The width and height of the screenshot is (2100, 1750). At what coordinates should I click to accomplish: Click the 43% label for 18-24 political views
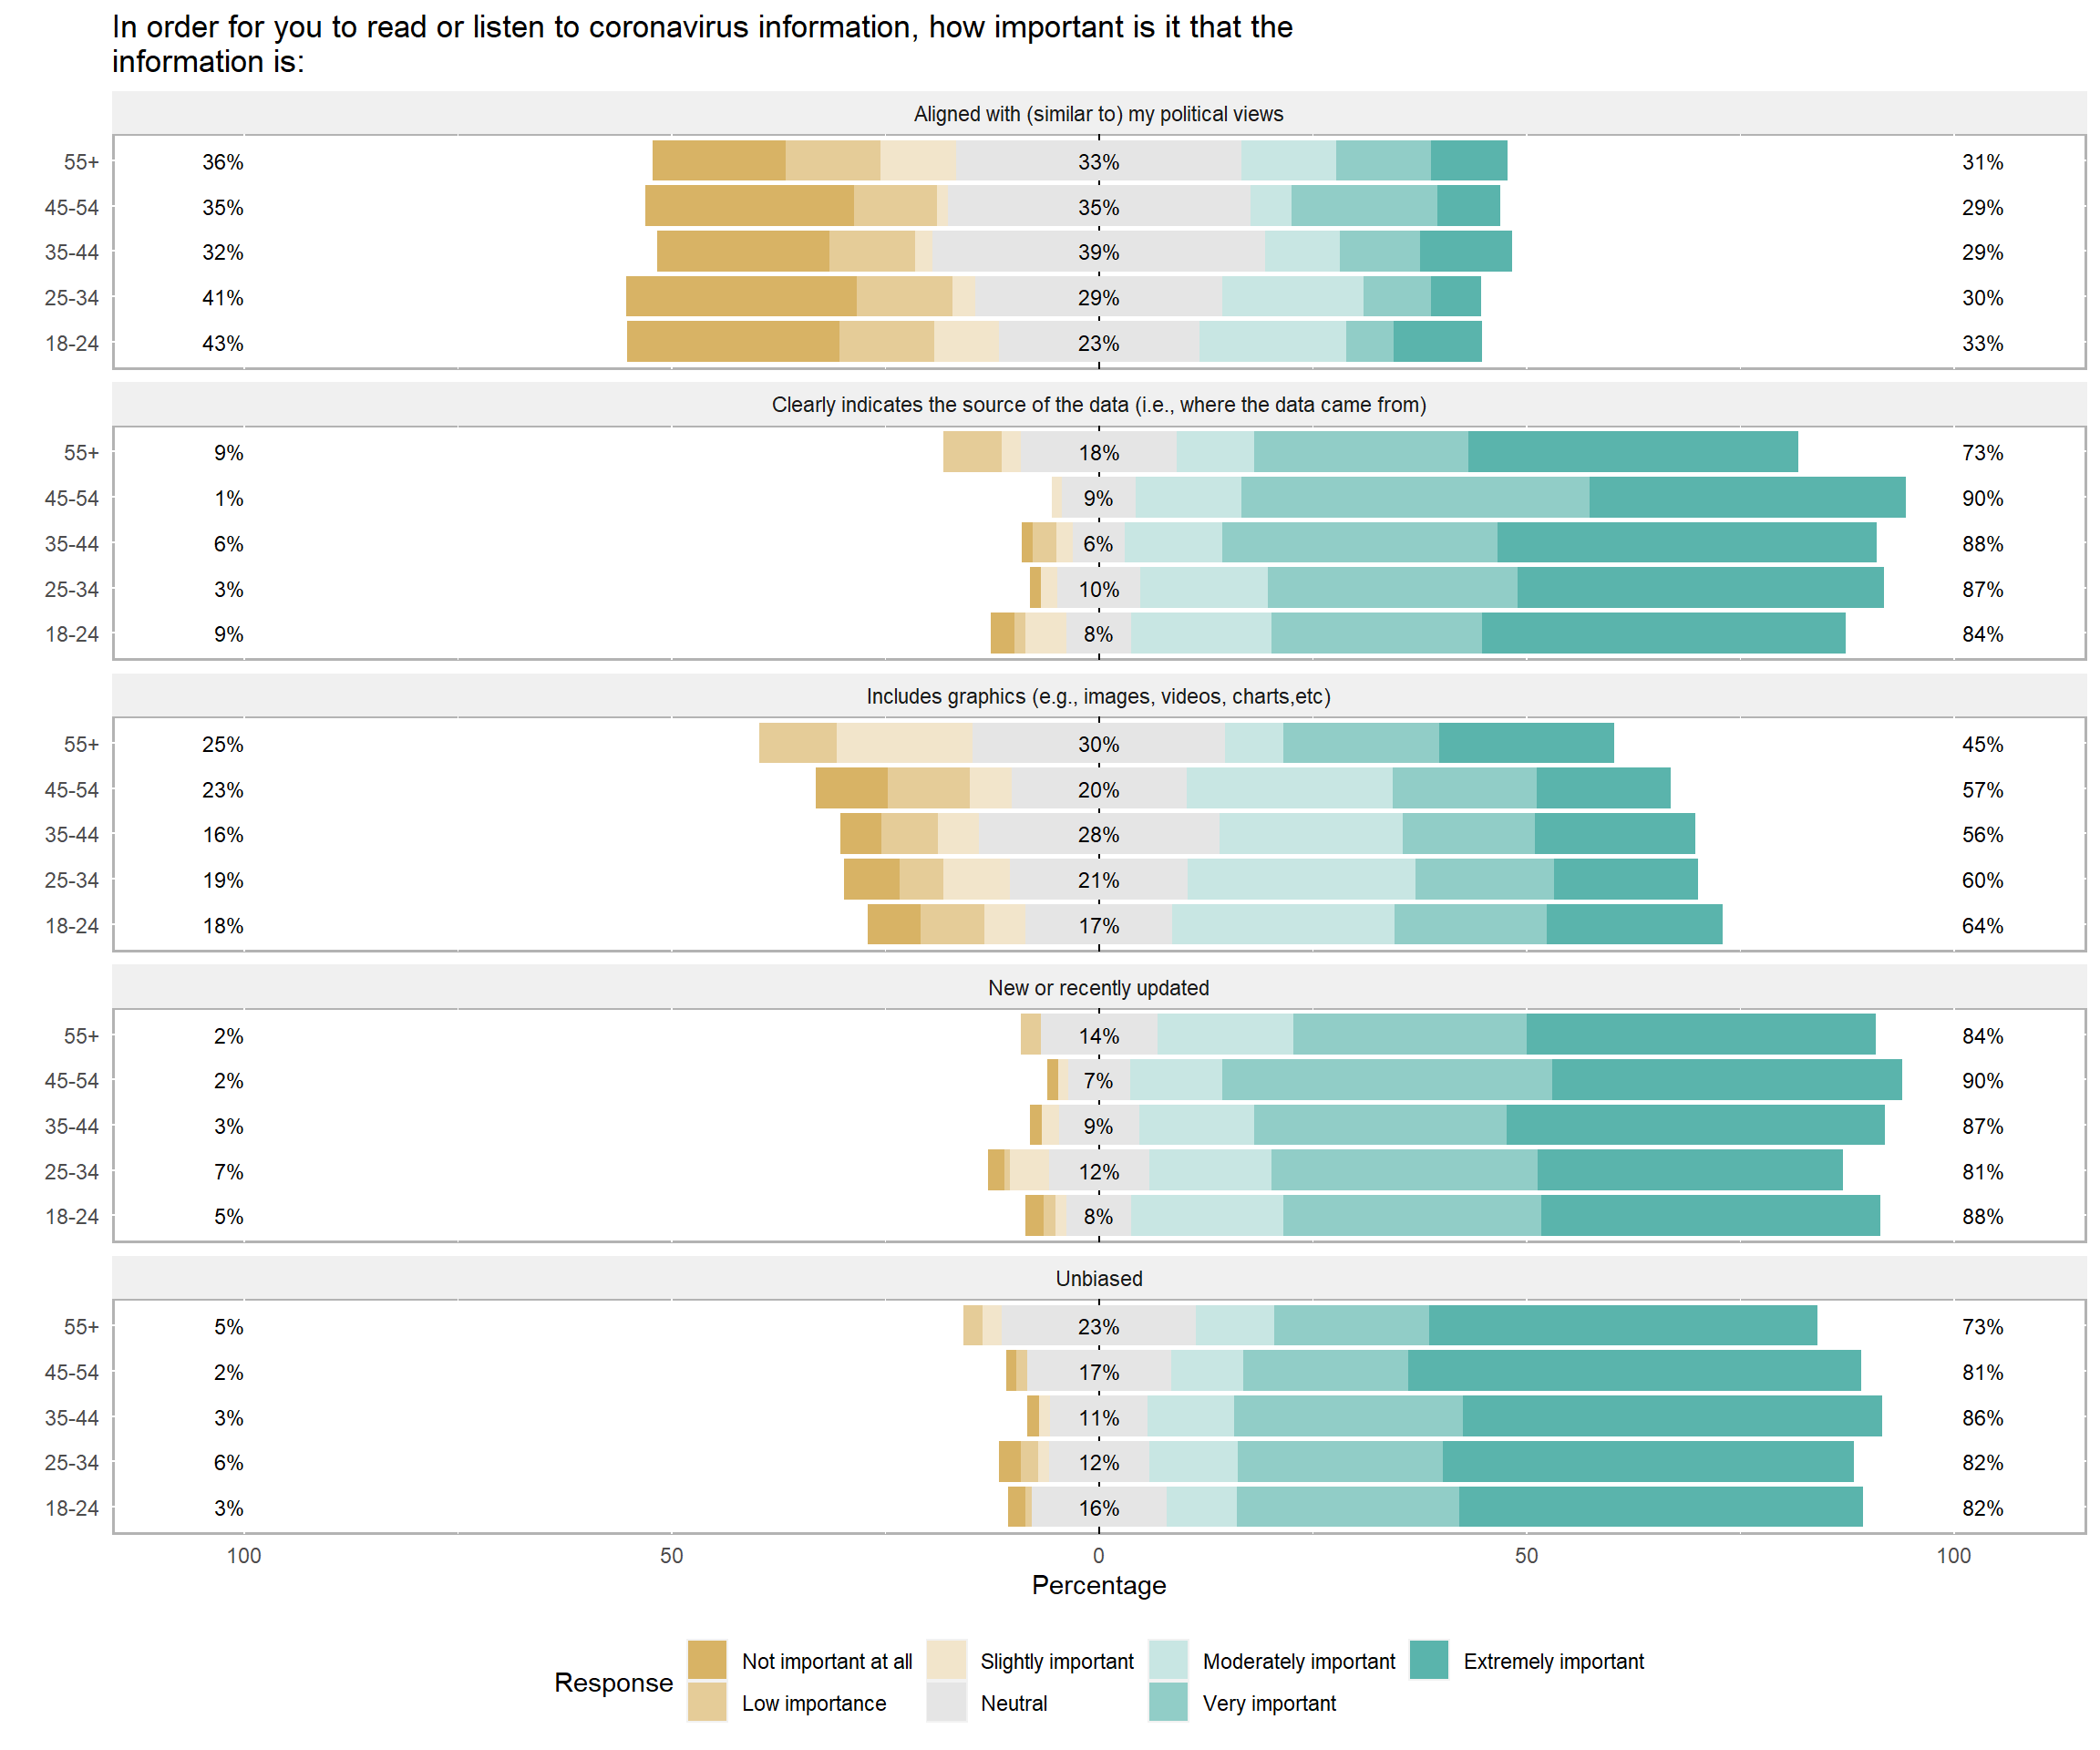pos(222,343)
